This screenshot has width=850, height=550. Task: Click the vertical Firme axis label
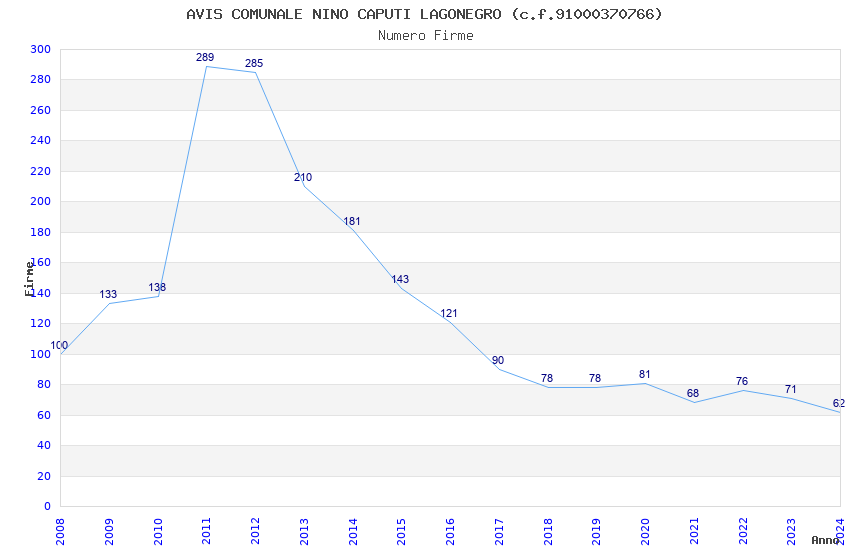pos(29,279)
